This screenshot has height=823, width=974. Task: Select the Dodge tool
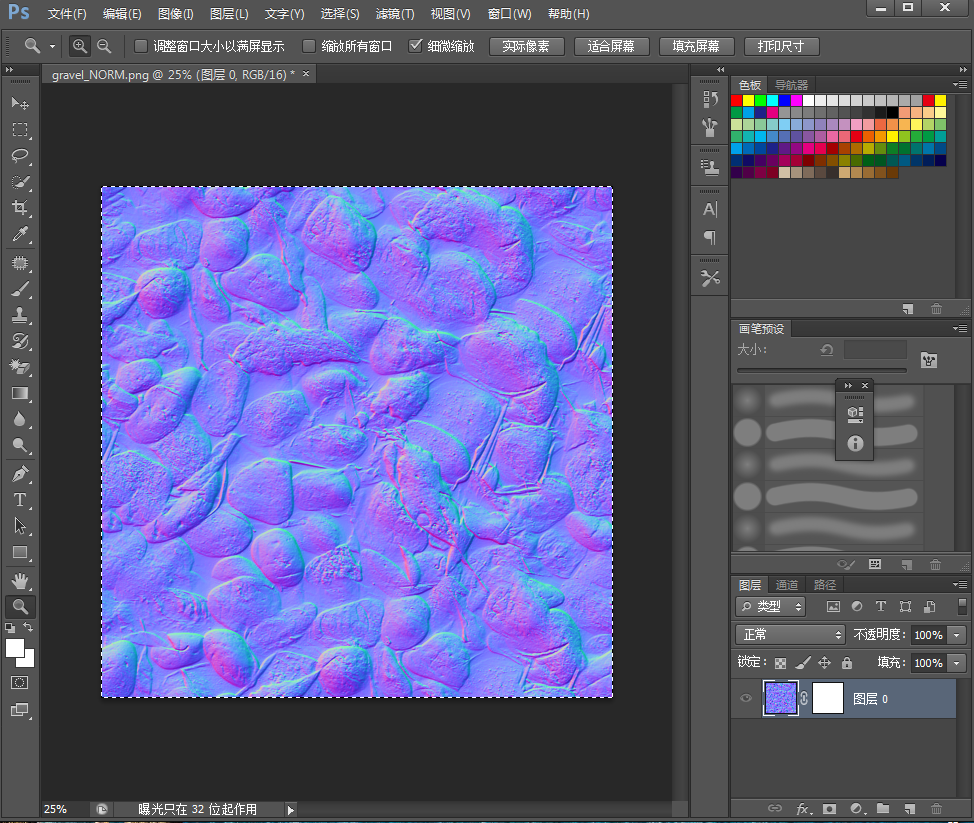tap(20, 445)
